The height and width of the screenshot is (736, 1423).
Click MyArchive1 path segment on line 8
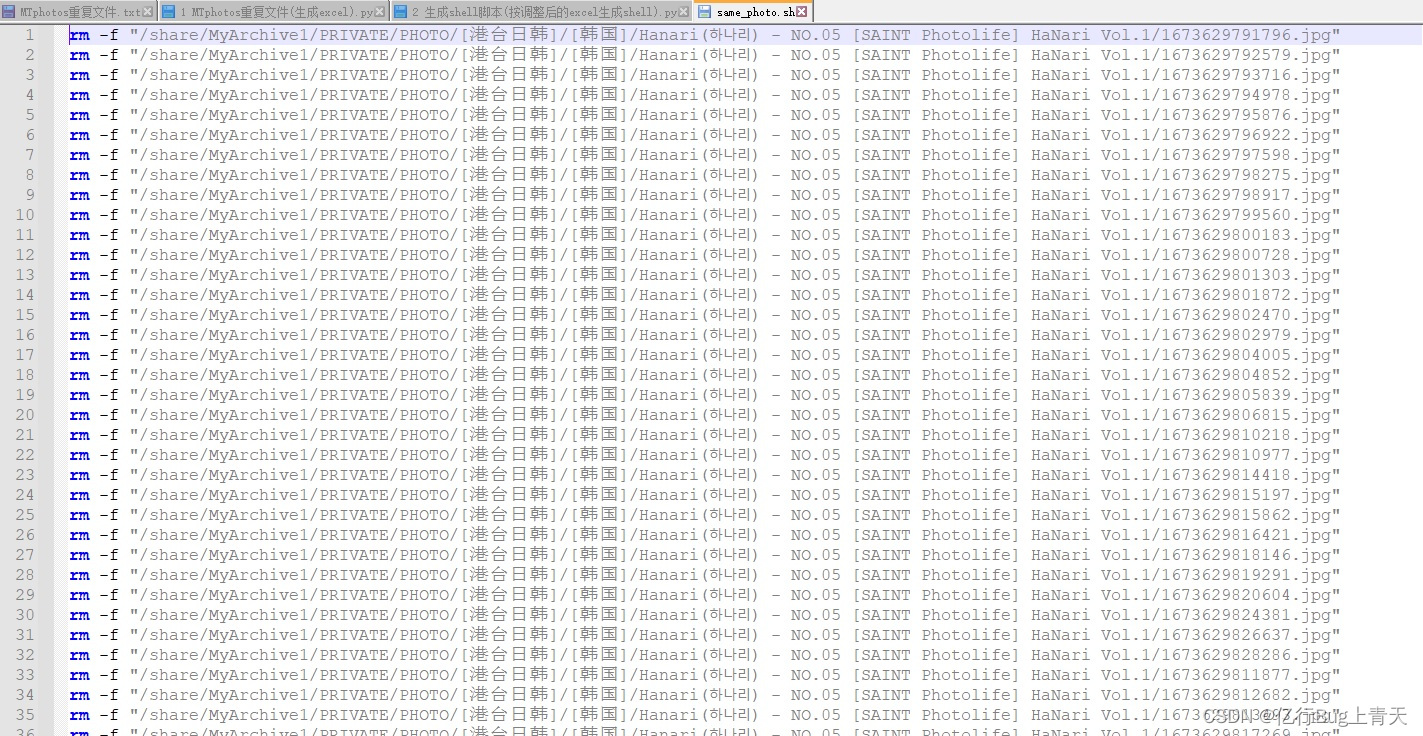click(259, 175)
